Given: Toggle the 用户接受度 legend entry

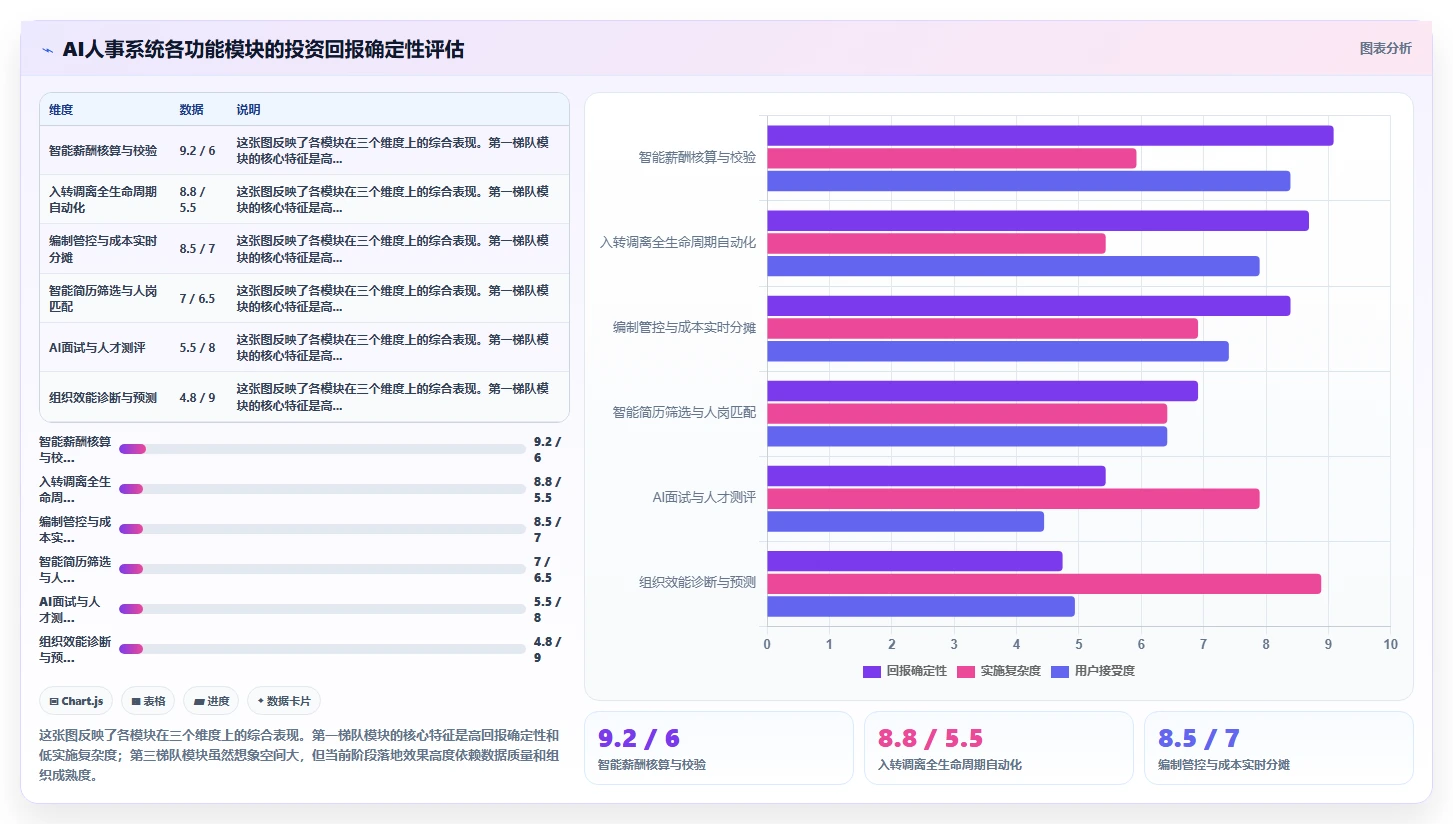Looking at the screenshot, I should pos(1092,671).
